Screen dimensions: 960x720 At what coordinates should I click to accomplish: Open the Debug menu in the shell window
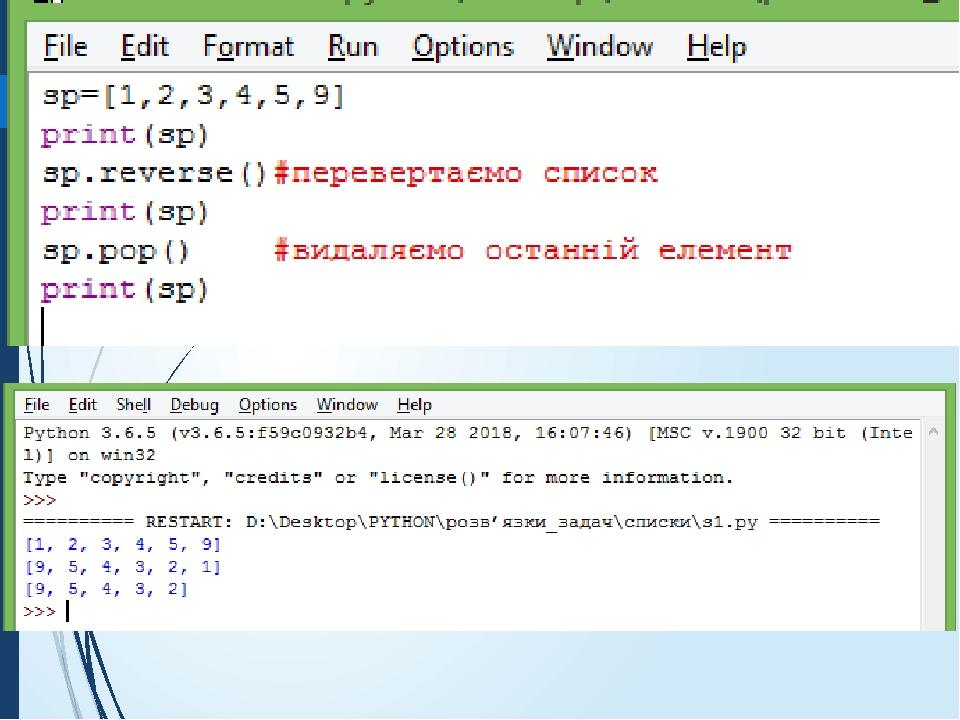[194, 405]
